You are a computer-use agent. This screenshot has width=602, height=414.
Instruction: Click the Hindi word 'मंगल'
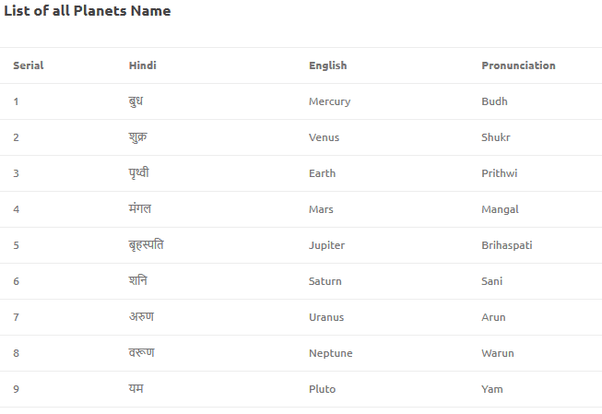pos(139,209)
